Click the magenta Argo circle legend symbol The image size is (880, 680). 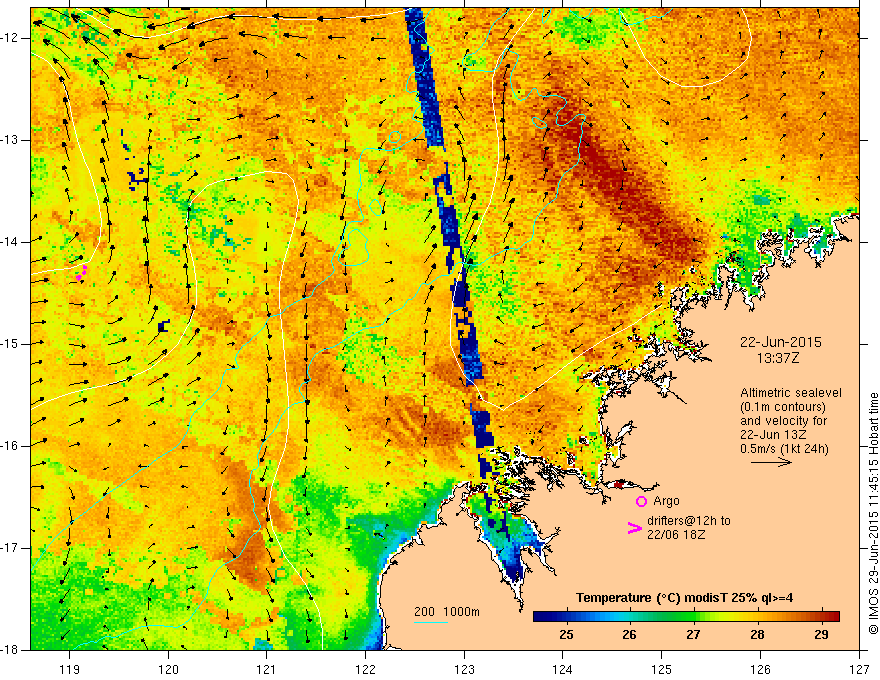pos(641,501)
